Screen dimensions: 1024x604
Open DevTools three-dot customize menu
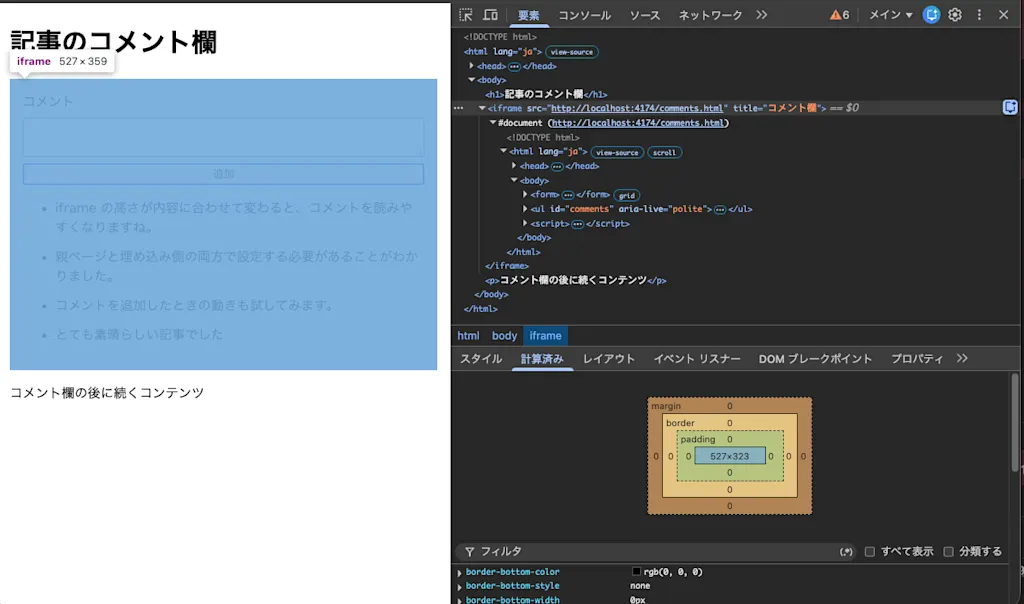coord(979,14)
